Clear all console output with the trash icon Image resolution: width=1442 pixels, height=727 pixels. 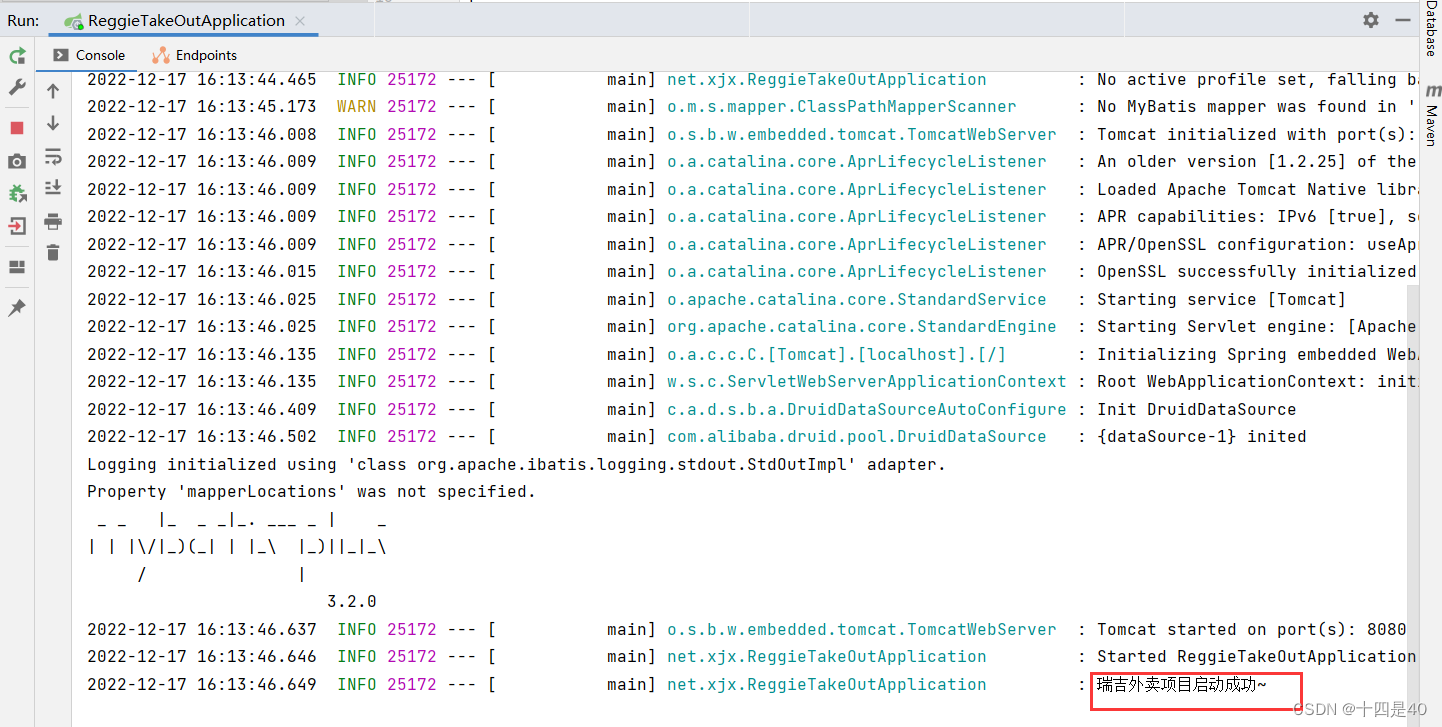tap(53, 253)
